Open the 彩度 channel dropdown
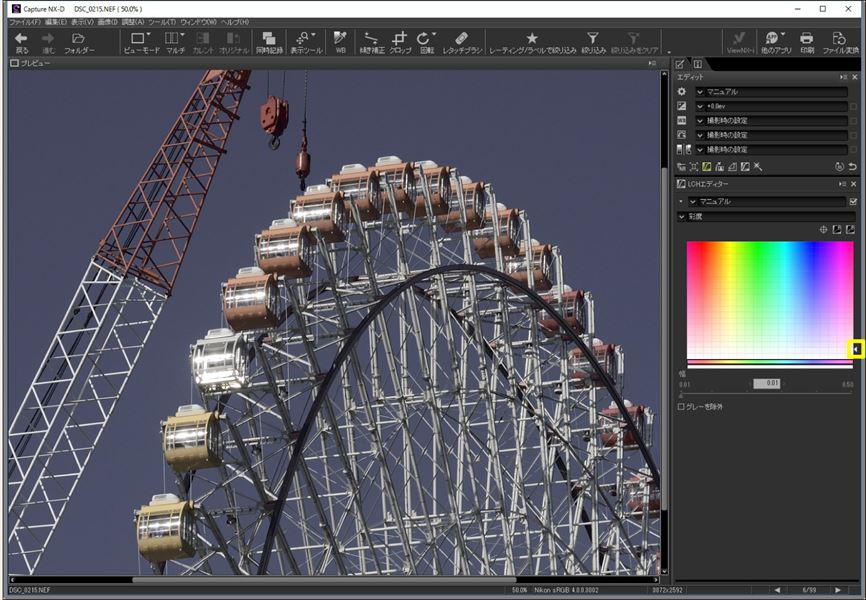The width and height of the screenshot is (866, 600). (x=767, y=217)
